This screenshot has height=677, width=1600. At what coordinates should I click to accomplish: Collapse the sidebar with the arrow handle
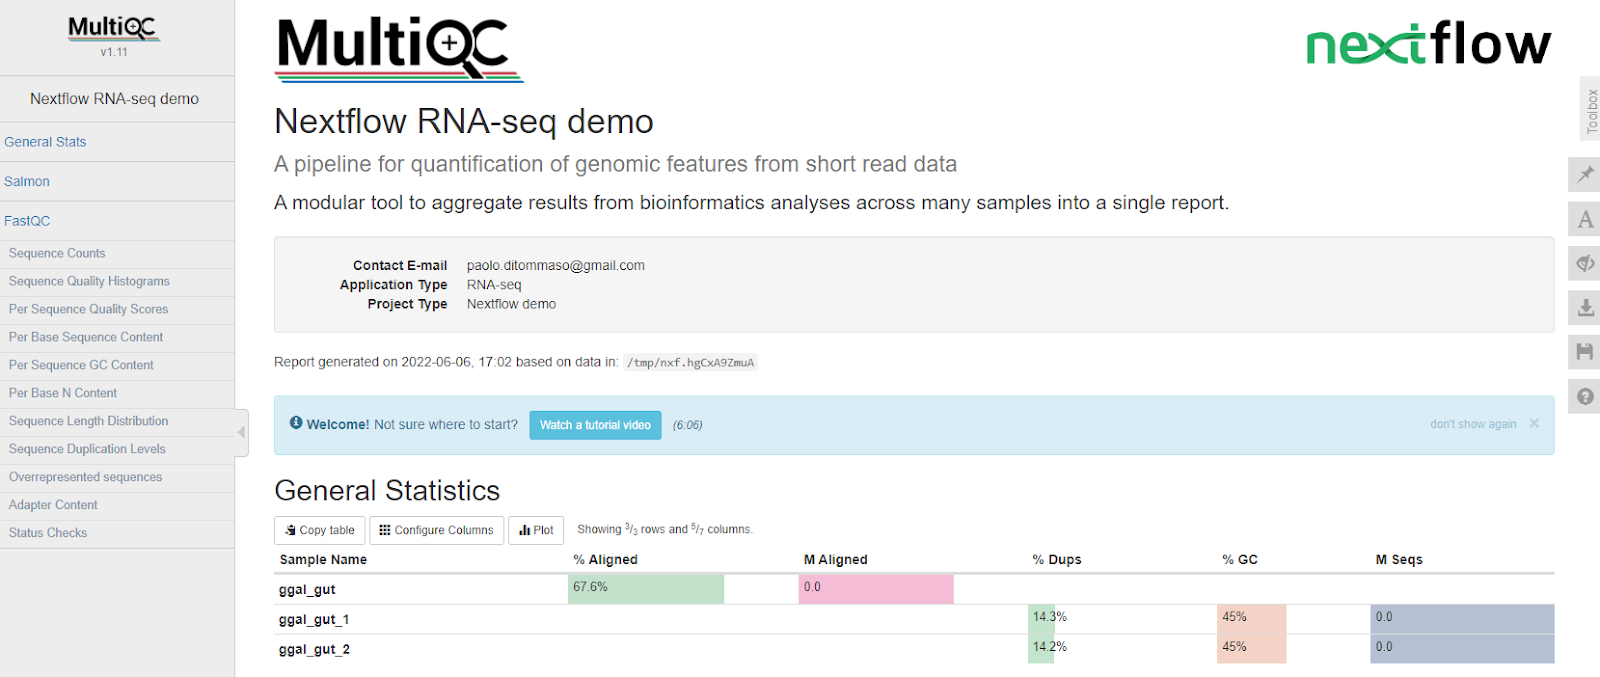[x=241, y=432]
